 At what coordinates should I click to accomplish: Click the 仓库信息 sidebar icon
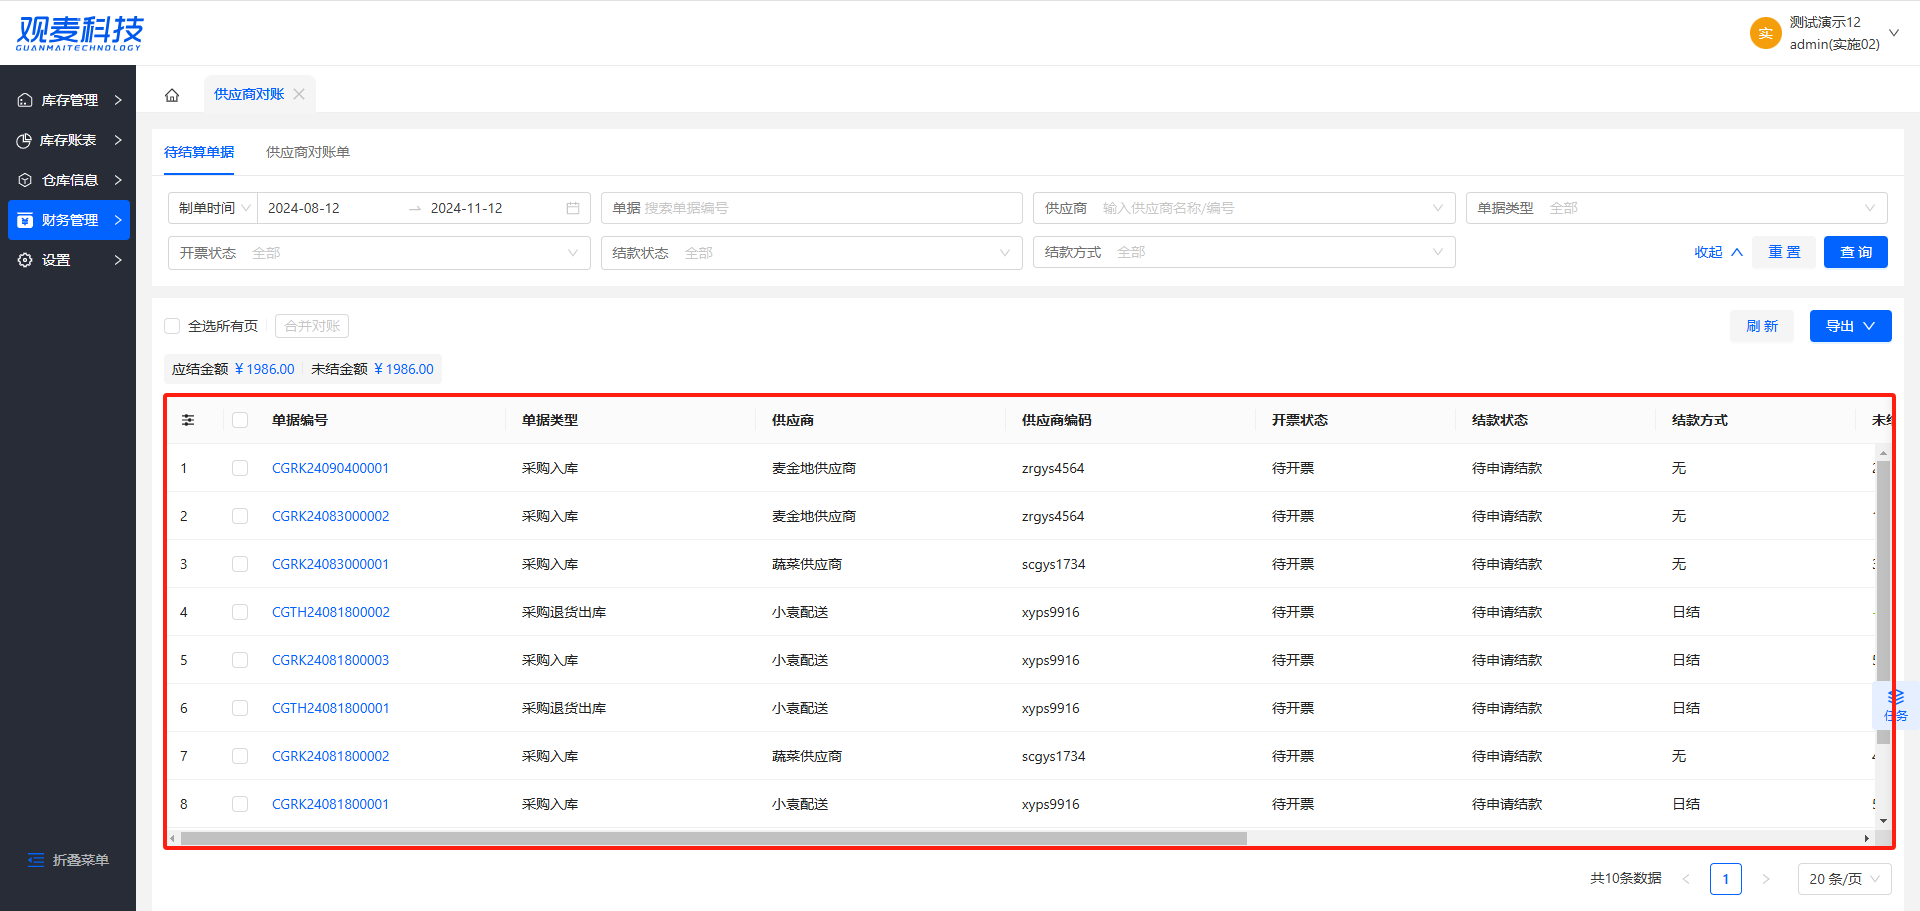[25, 180]
